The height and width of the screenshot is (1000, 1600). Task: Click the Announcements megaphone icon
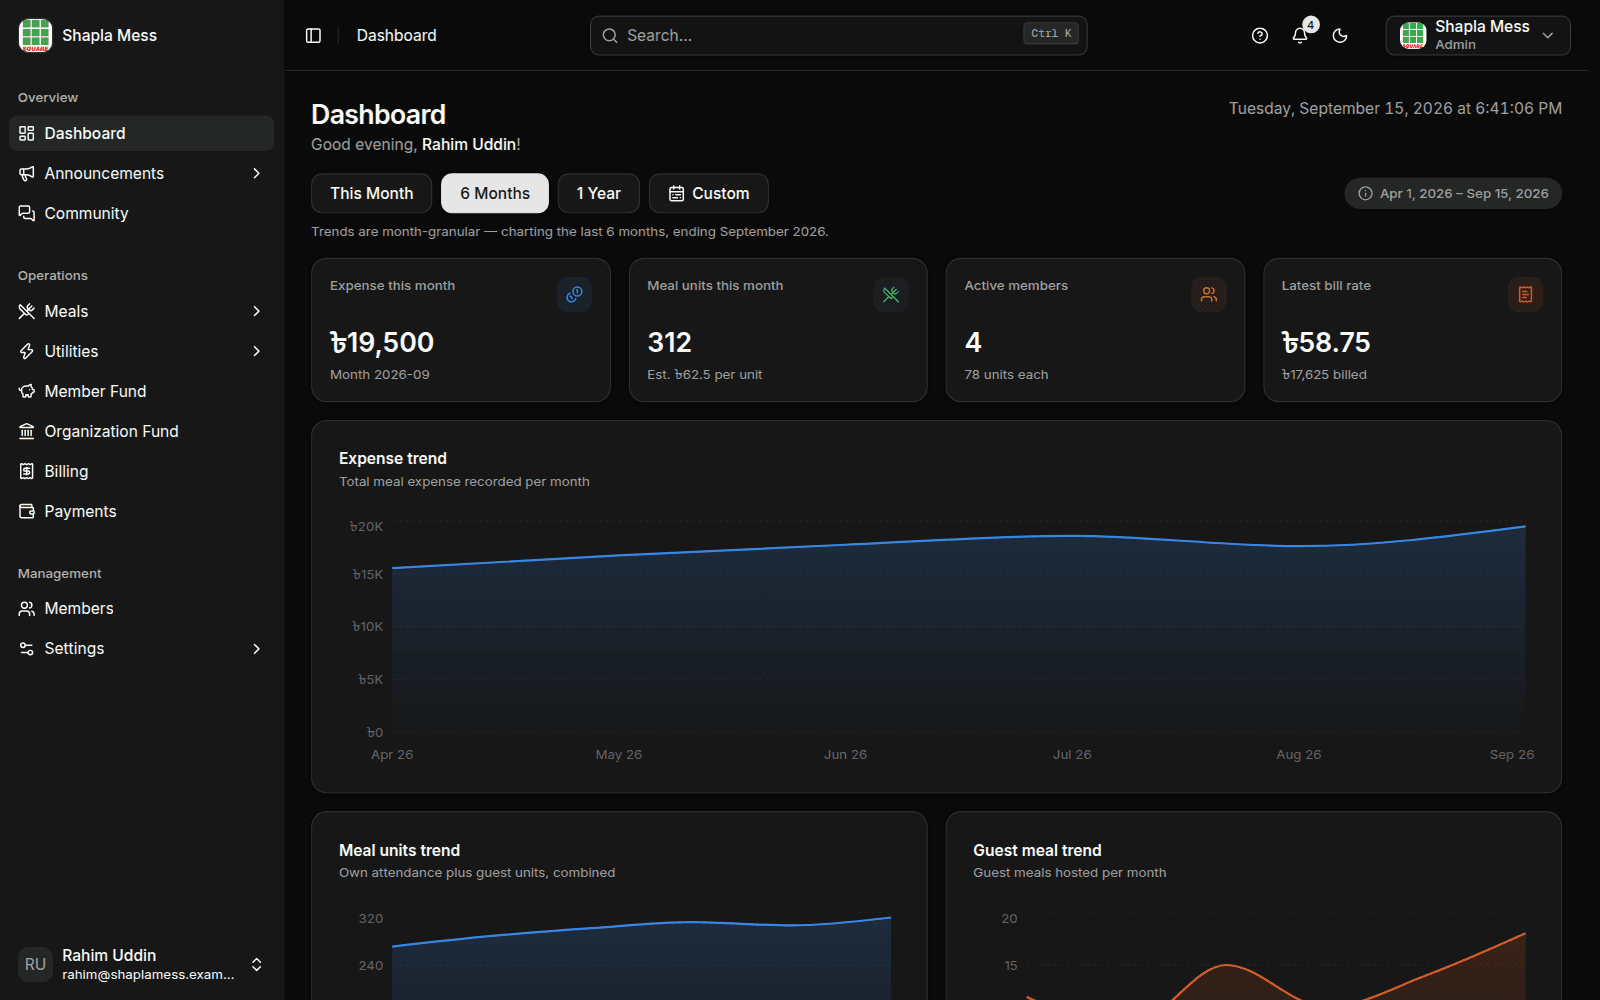[x=27, y=173]
